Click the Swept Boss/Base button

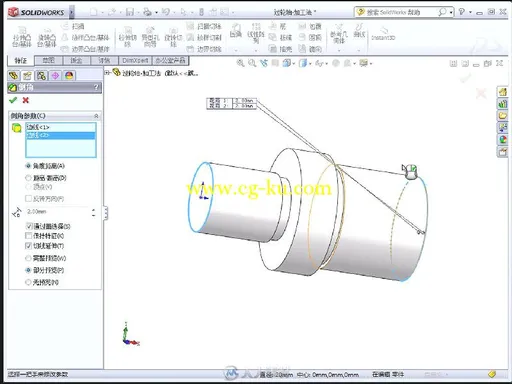74,26
